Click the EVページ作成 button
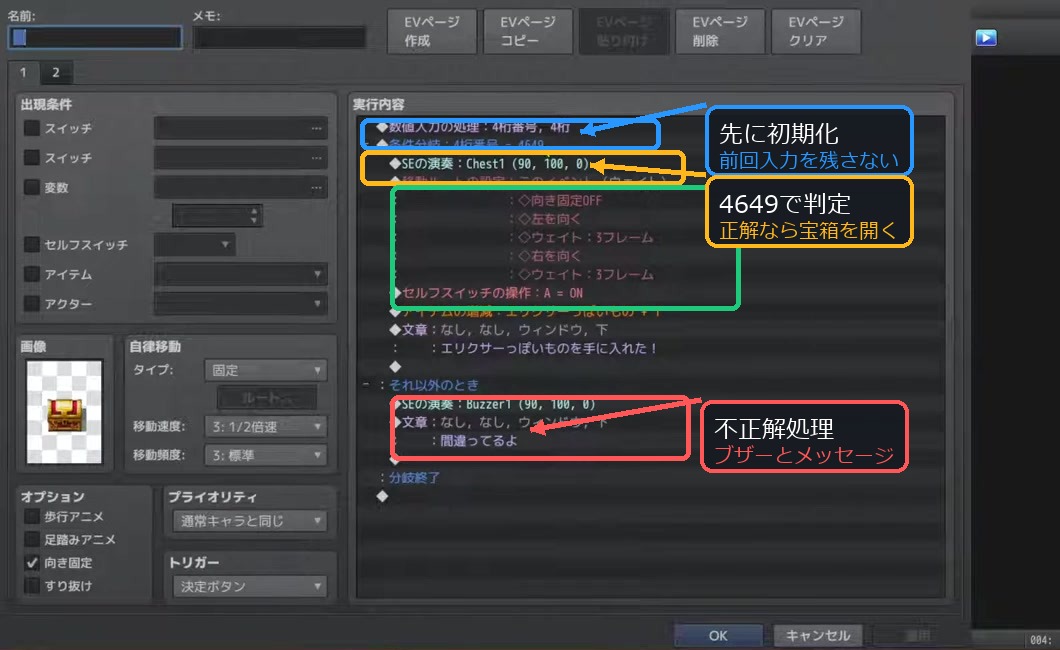This screenshot has height=650, width=1060. click(432, 32)
